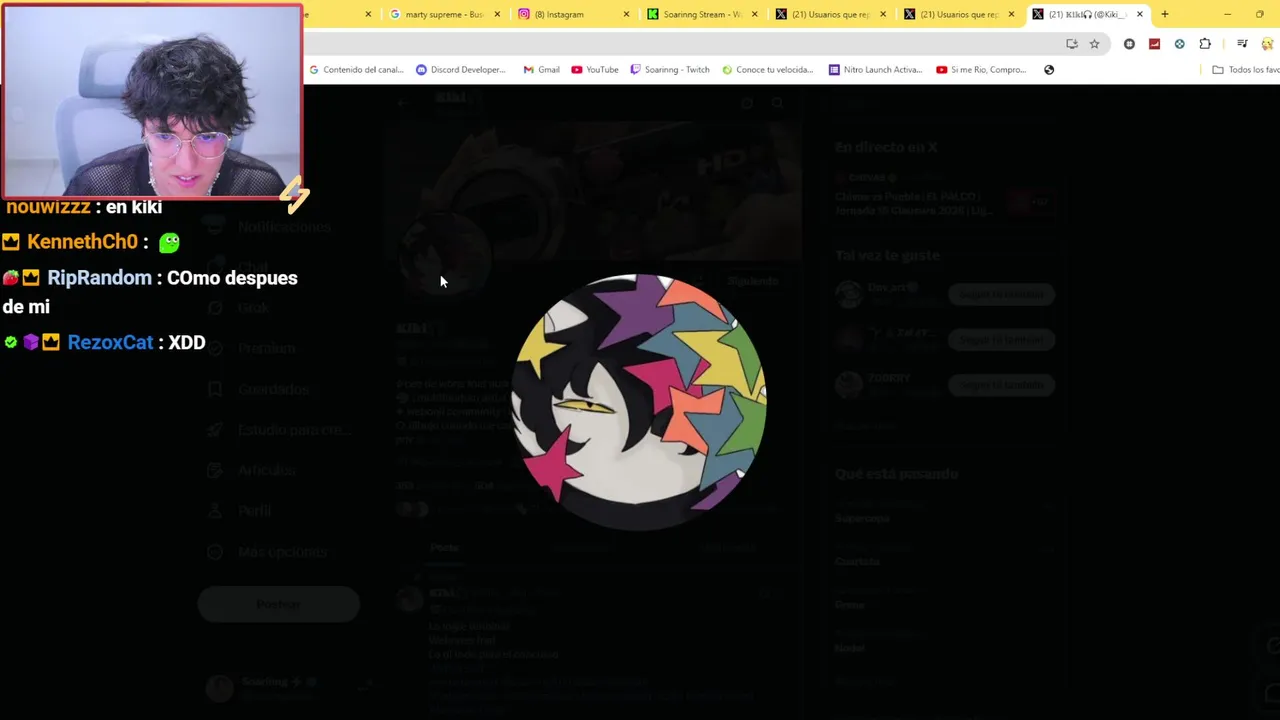1280x720 pixels.
Task: Switch to the marty supreme Google search tab
Action: point(436,14)
